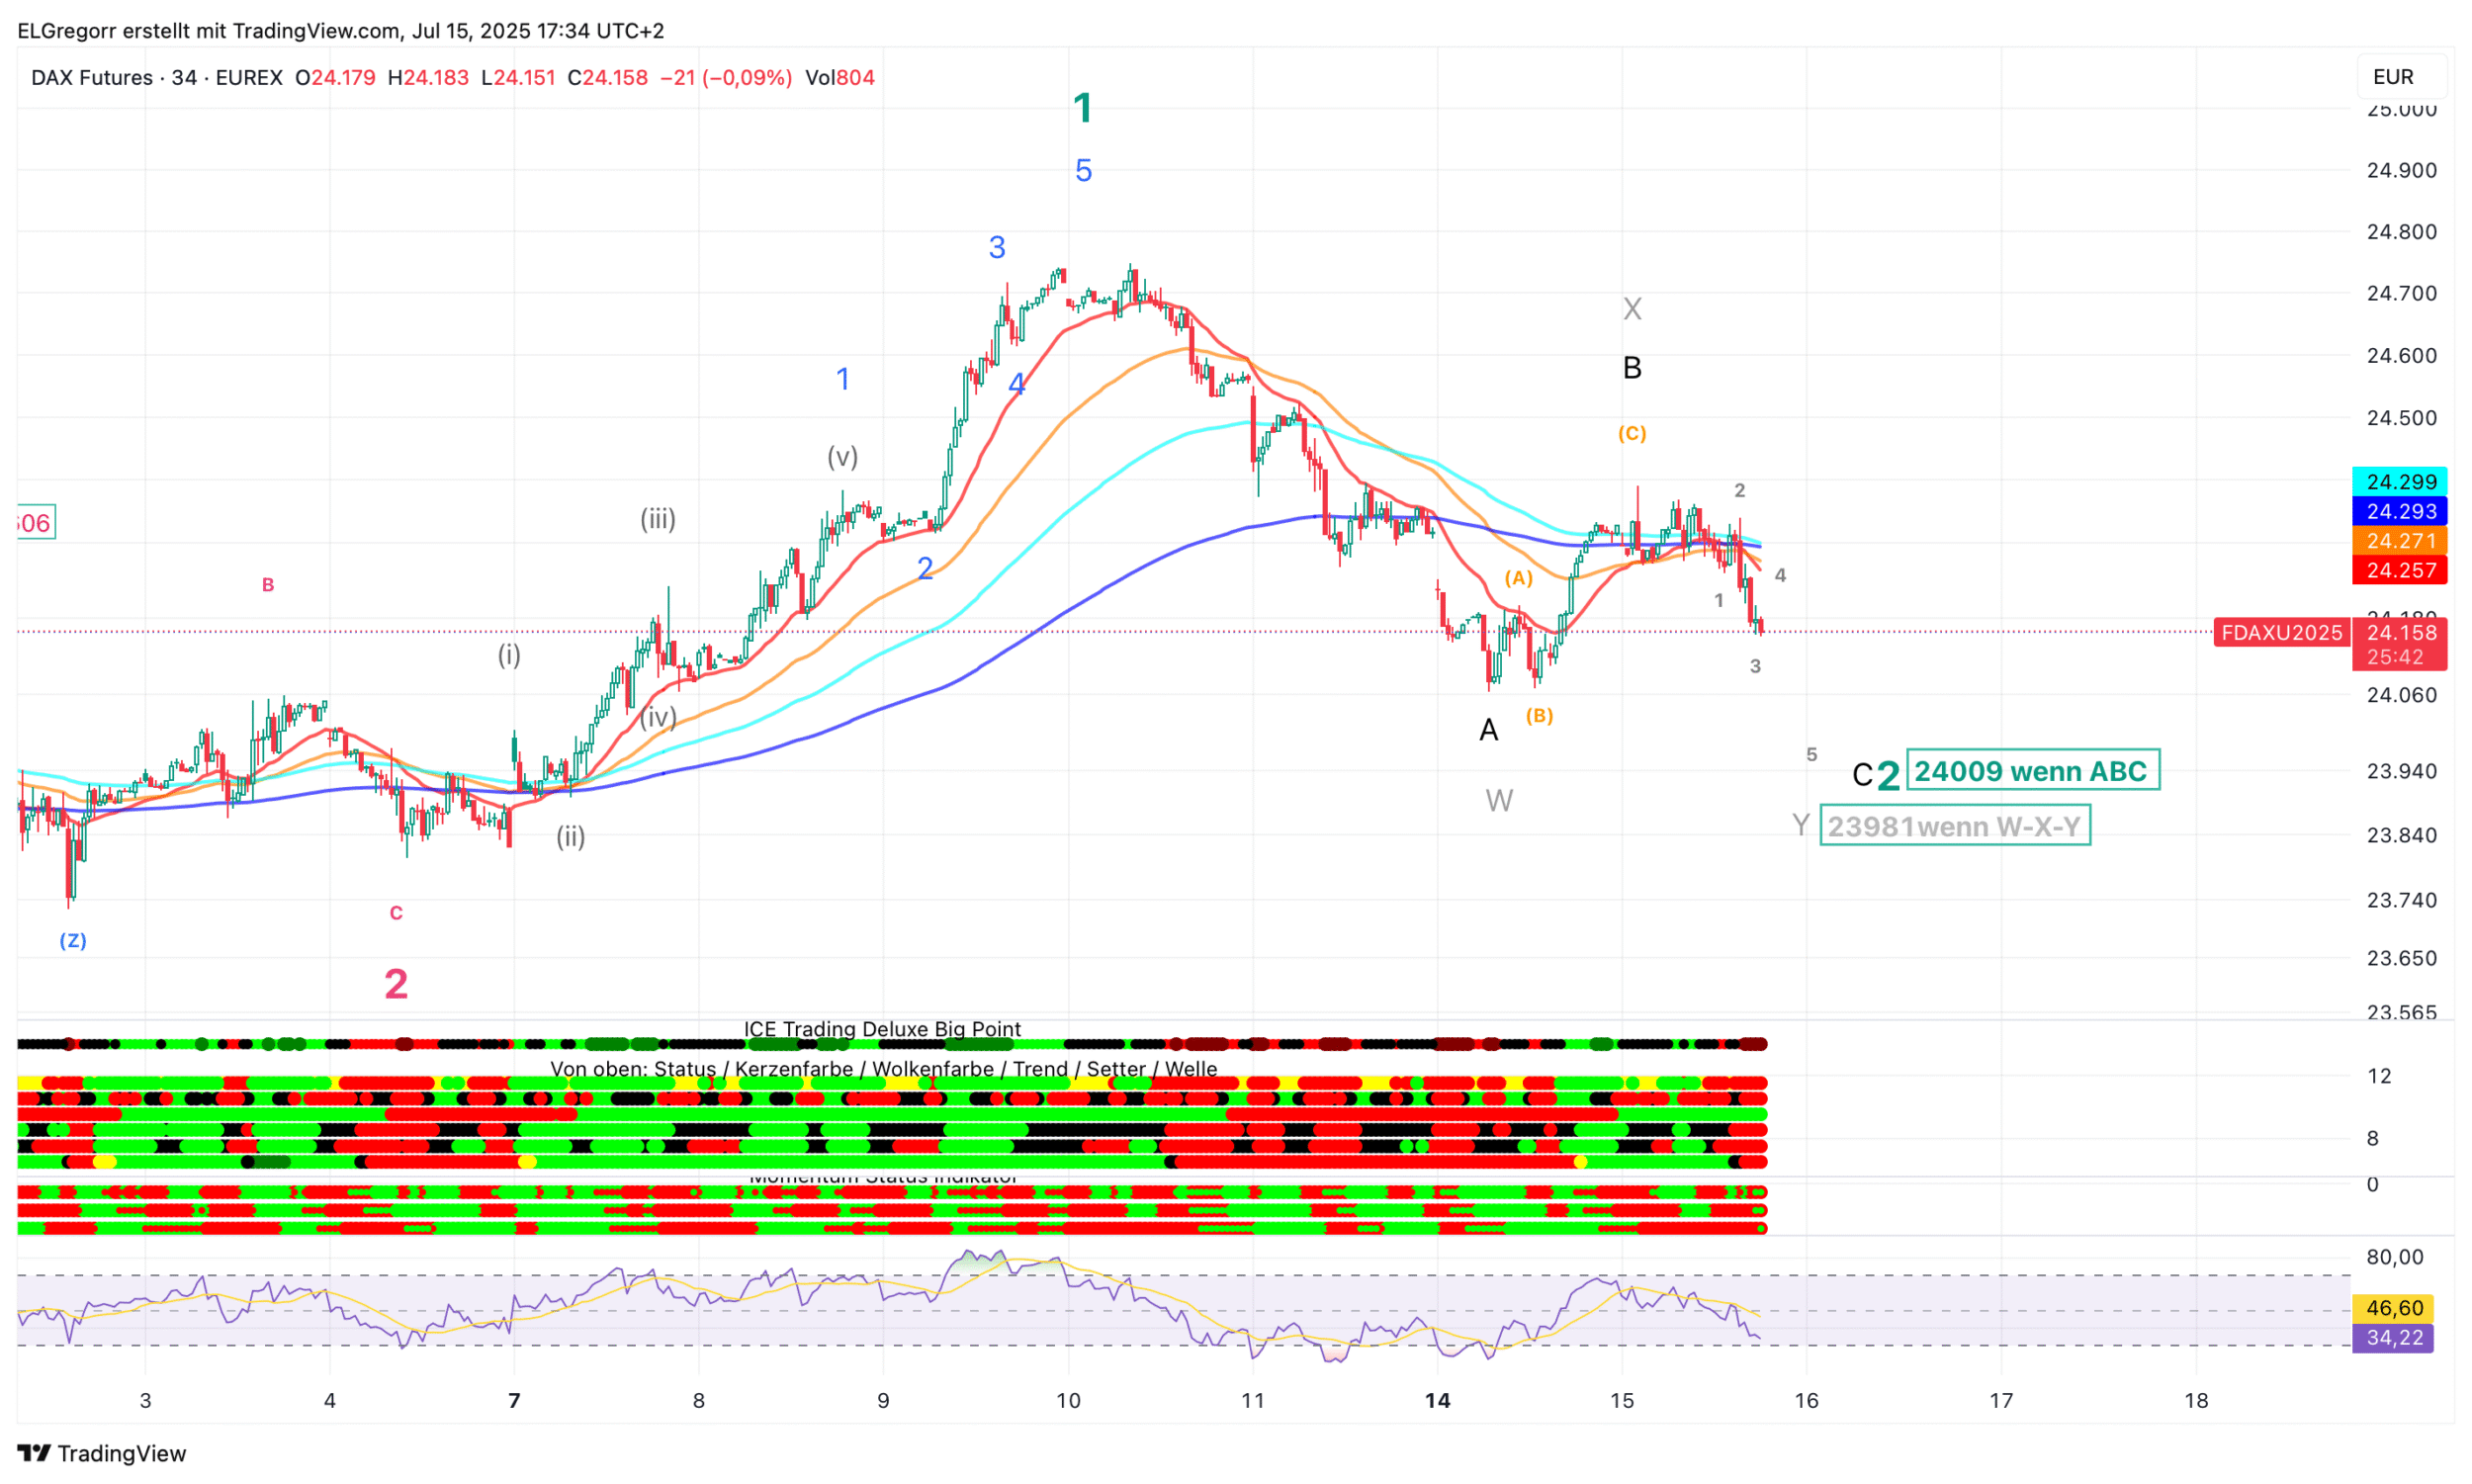The width and height of the screenshot is (2472, 1484).
Task: Select the red 24.257 moving average tag
Action: (2400, 570)
